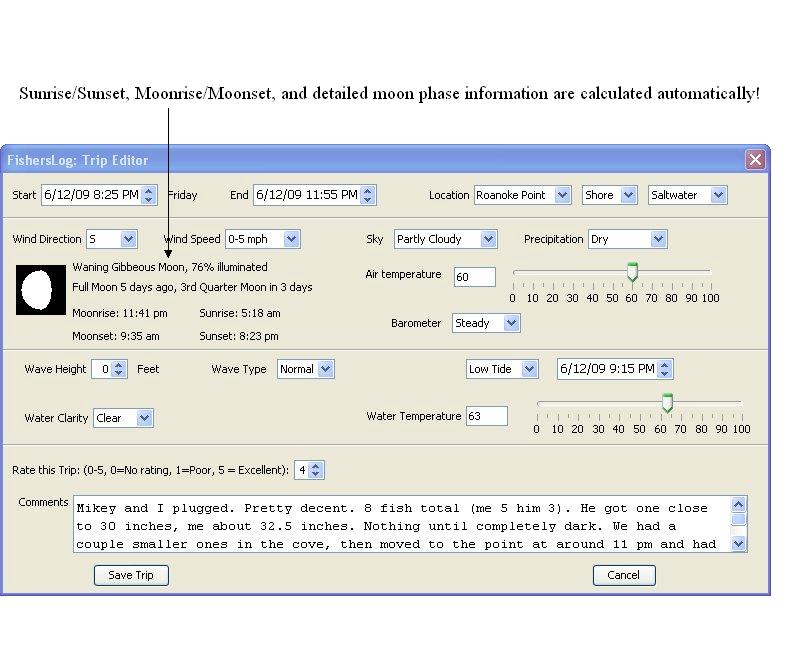The image size is (792, 648).
Task: Expand the Sky condition dropdown
Action: [445, 239]
